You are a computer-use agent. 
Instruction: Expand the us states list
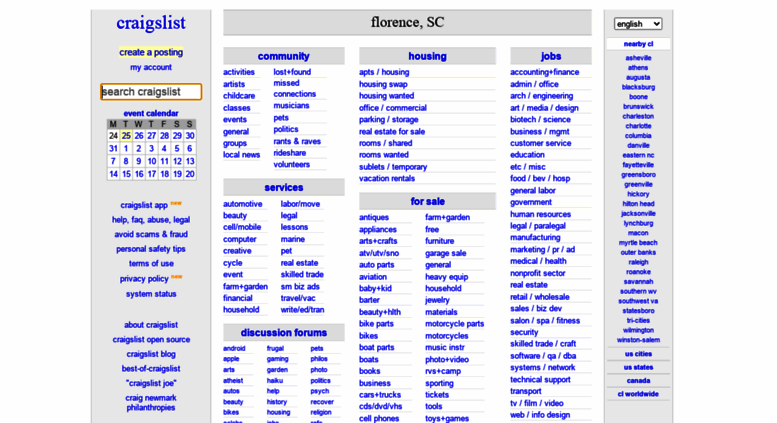638,368
